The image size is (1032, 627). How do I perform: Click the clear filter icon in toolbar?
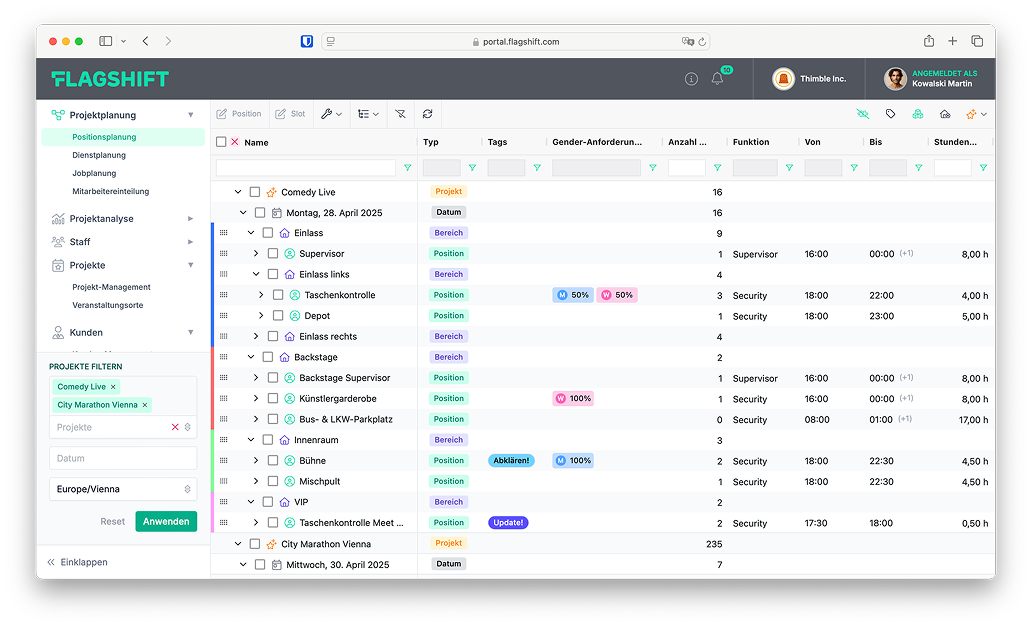click(400, 114)
